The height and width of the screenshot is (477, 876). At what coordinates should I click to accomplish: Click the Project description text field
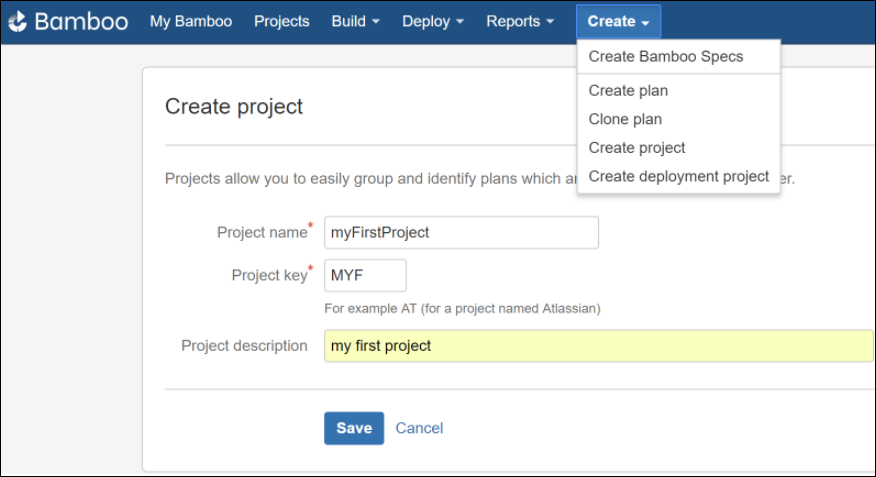coord(598,346)
